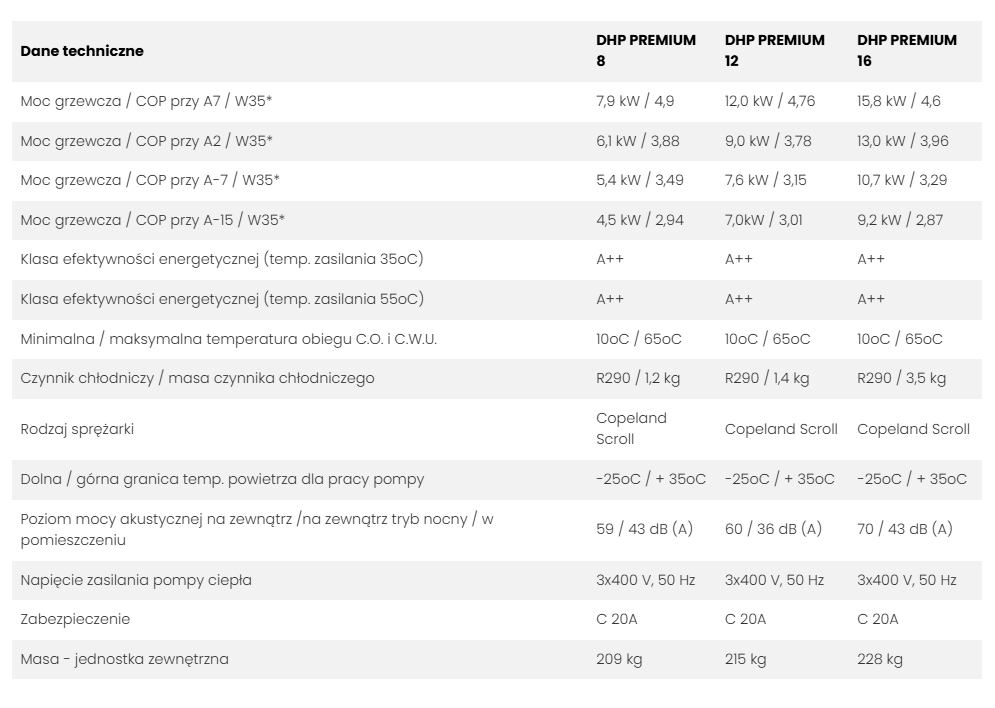
Task: Click the "Dane techniczne" table header
Action: (82, 51)
